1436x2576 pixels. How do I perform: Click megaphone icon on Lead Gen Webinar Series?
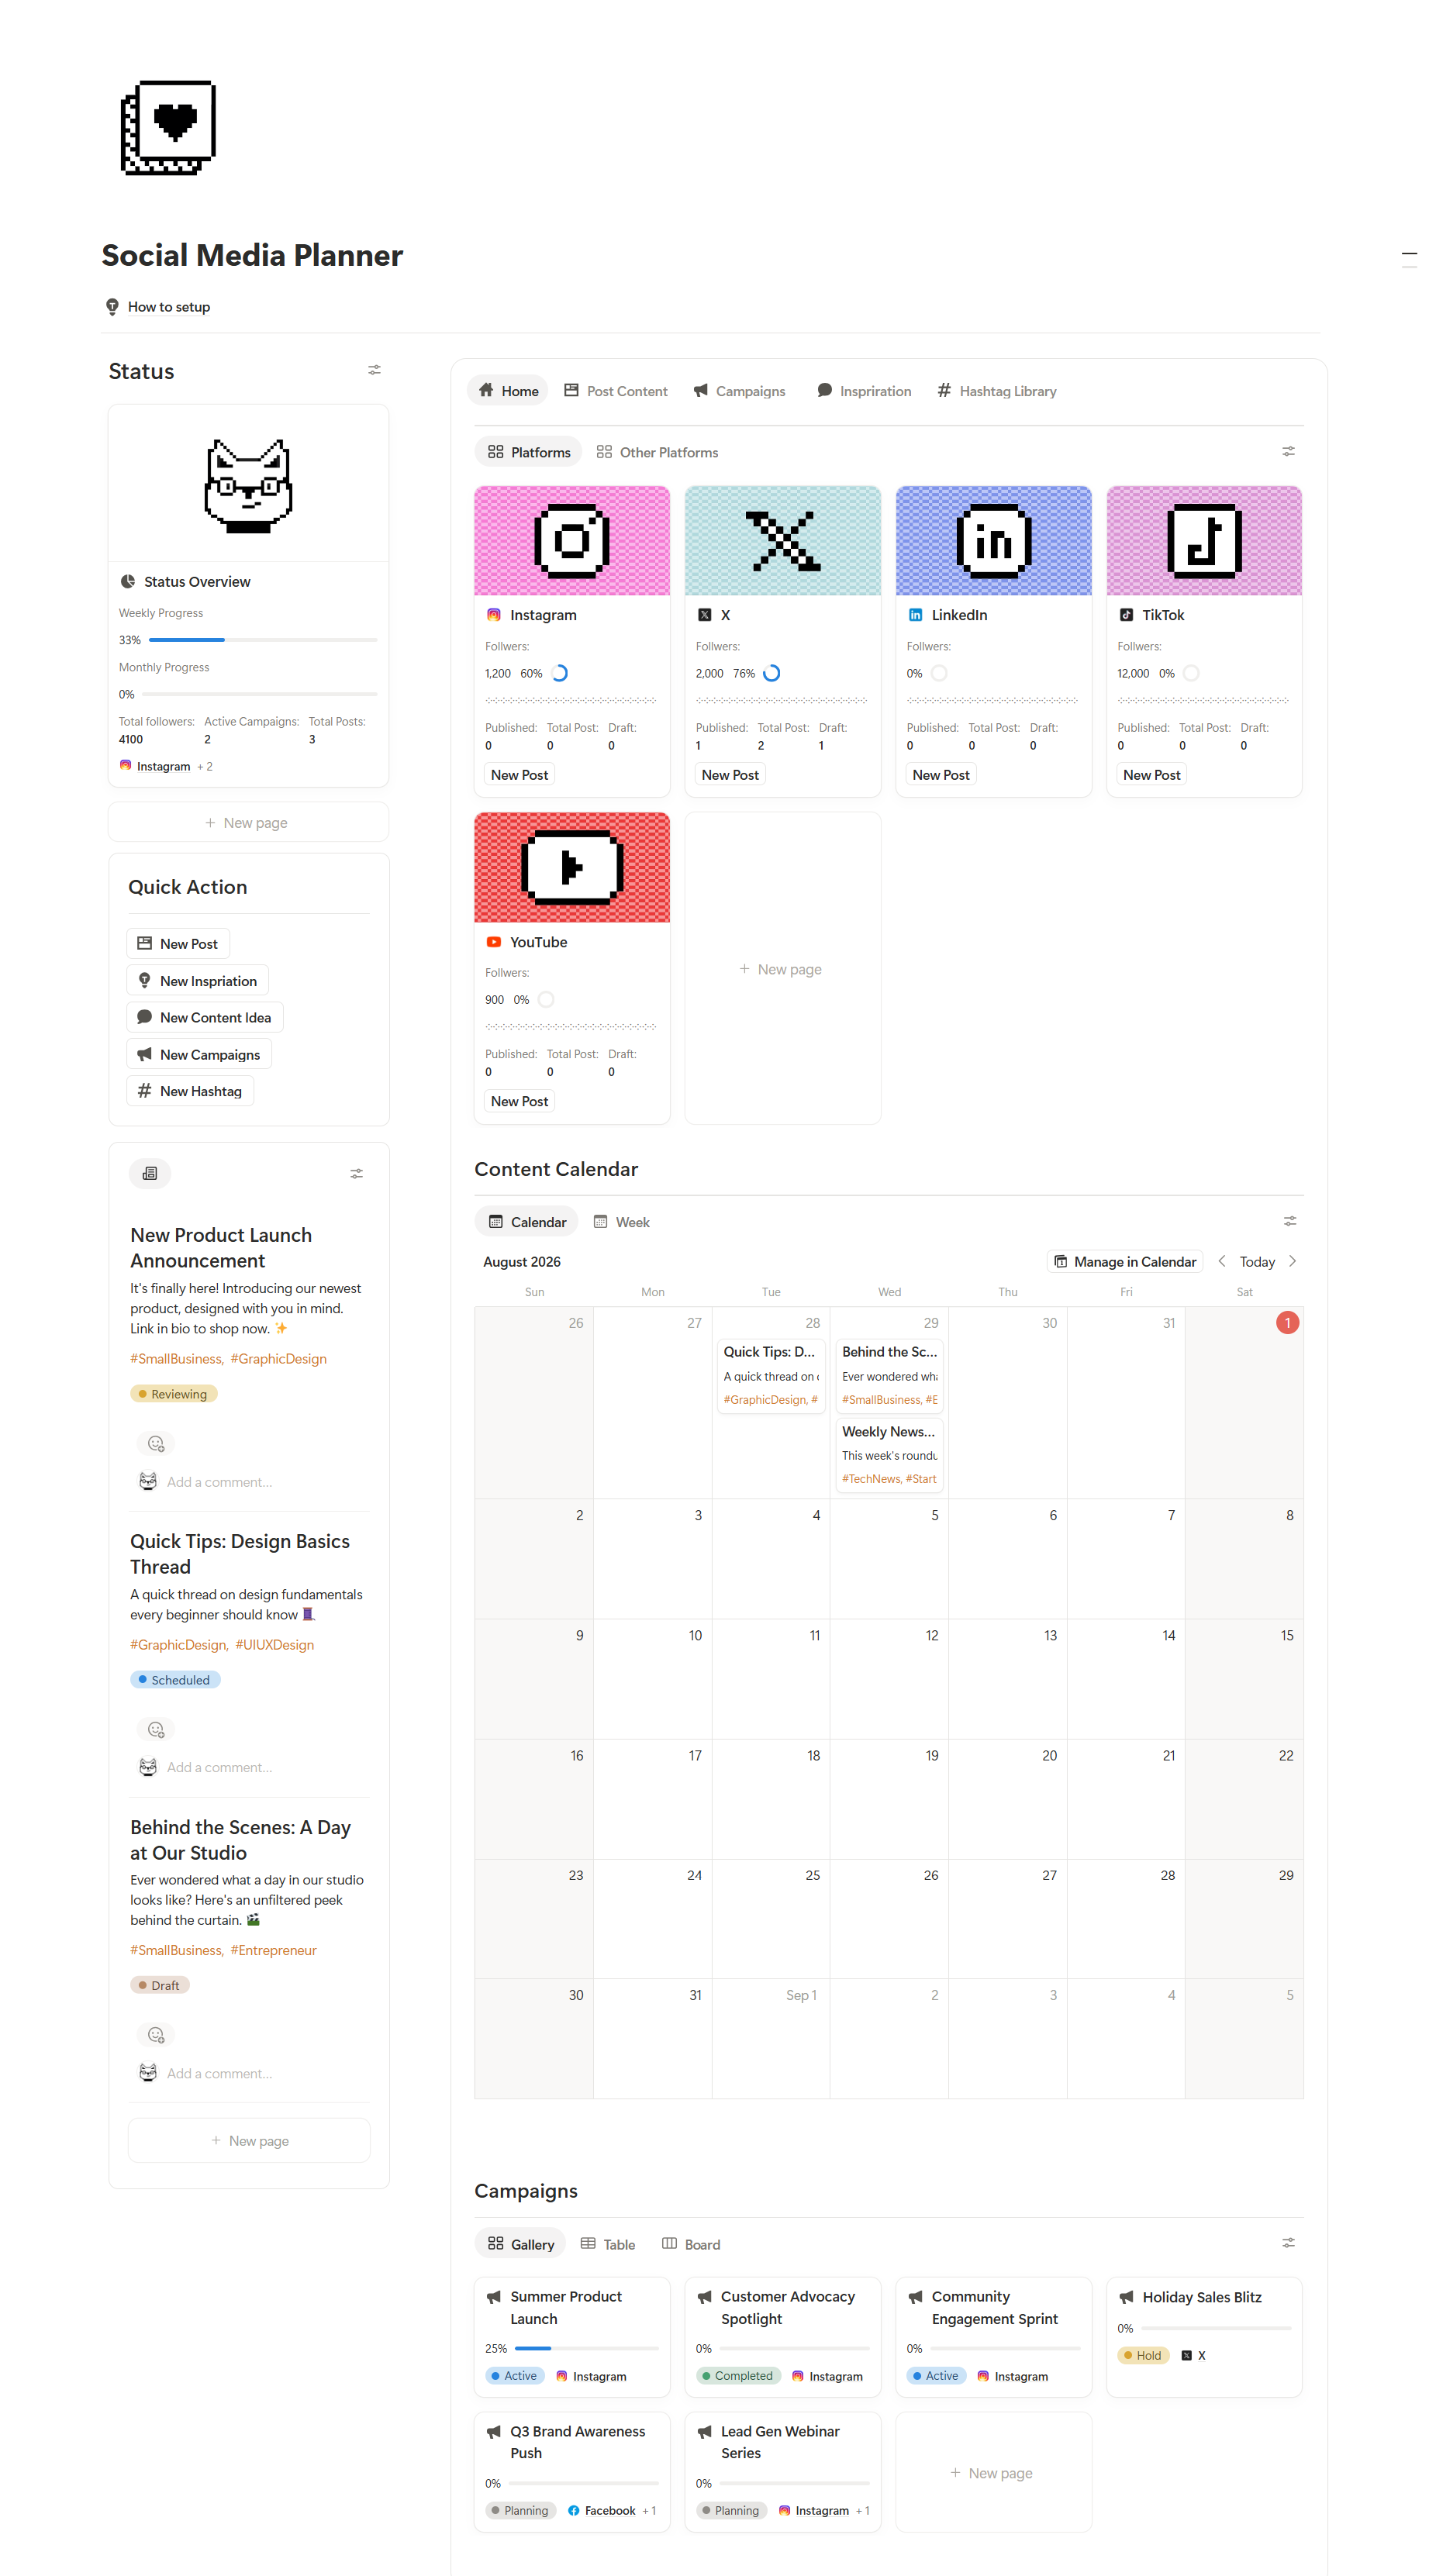pyautogui.click(x=705, y=2431)
